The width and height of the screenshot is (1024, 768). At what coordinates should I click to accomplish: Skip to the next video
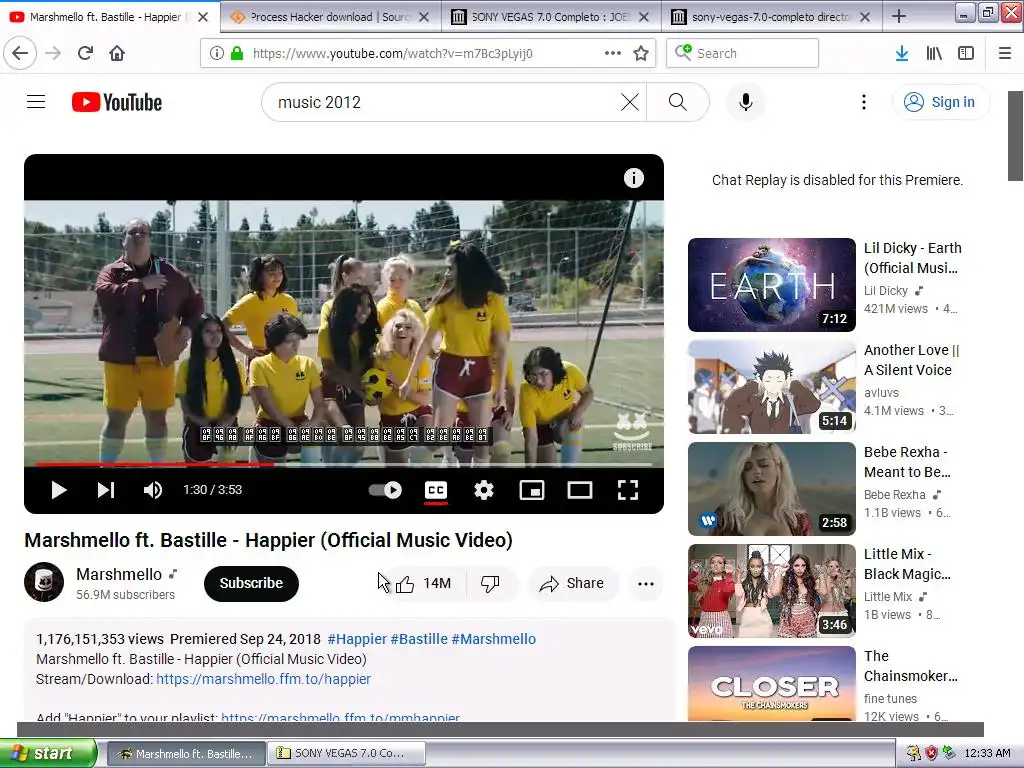tap(106, 490)
